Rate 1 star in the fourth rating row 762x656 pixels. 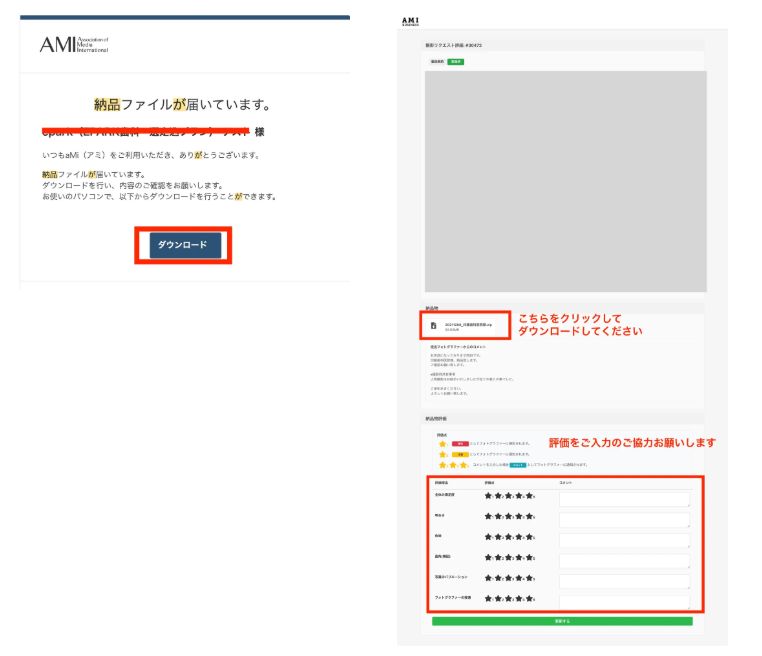tap(488, 558)
